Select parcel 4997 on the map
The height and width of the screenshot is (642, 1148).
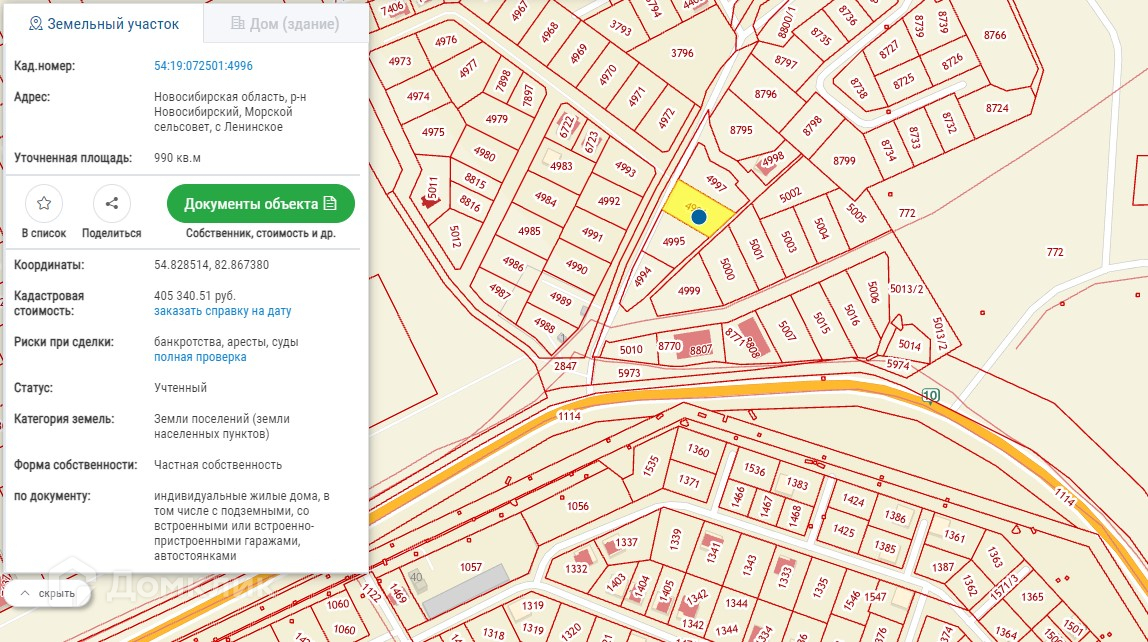[715, 181]
